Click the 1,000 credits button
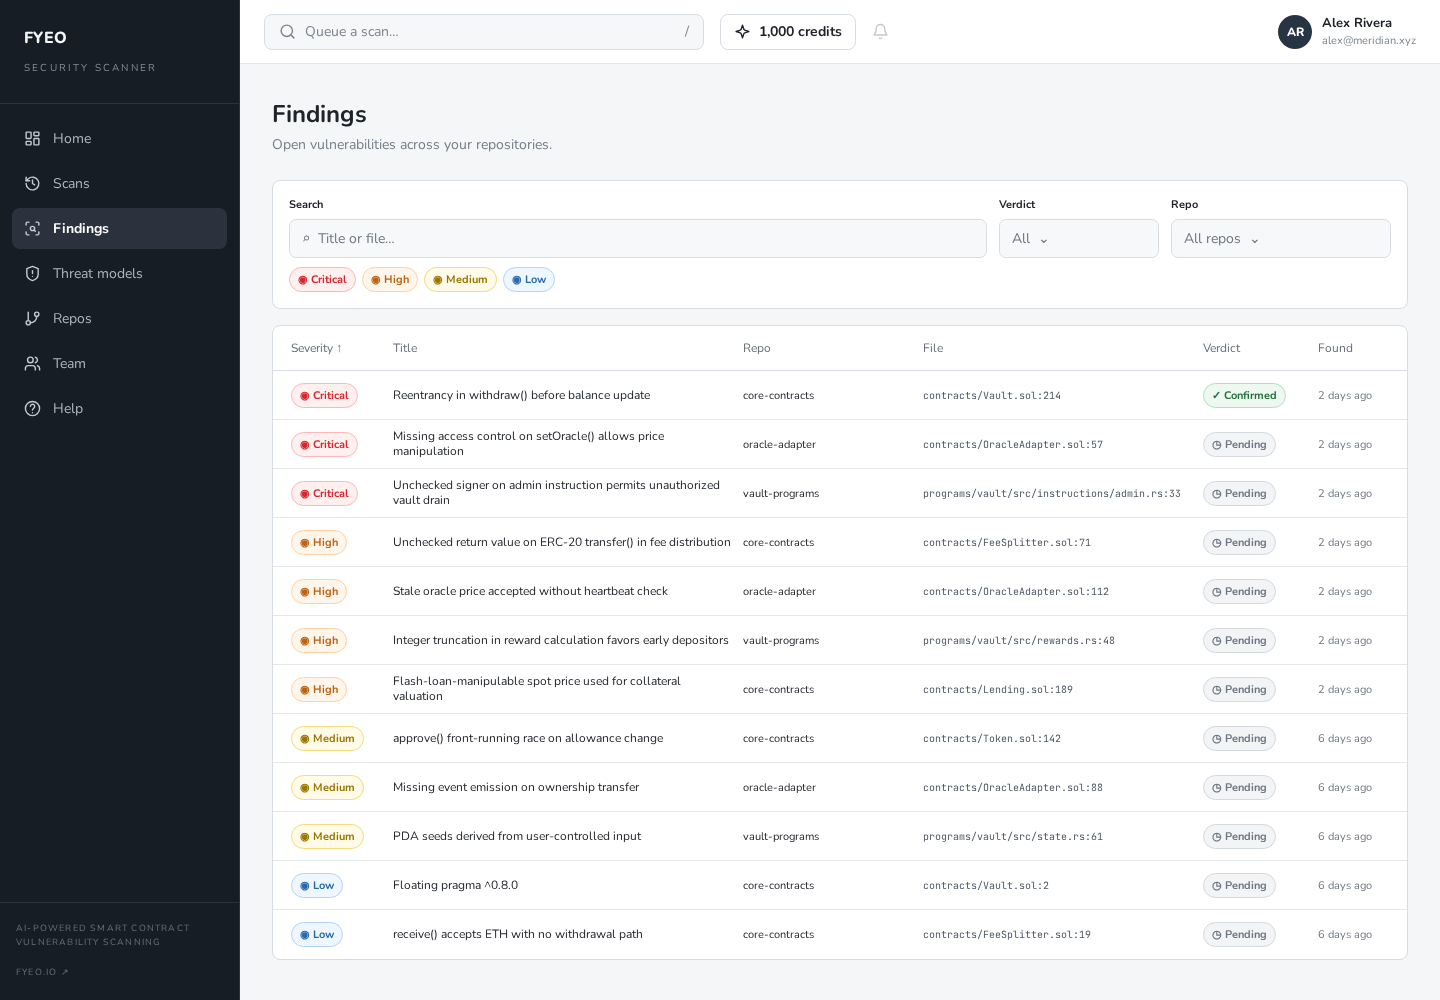Viewport: 1440px width, 1000px height. tap(788, 32)
